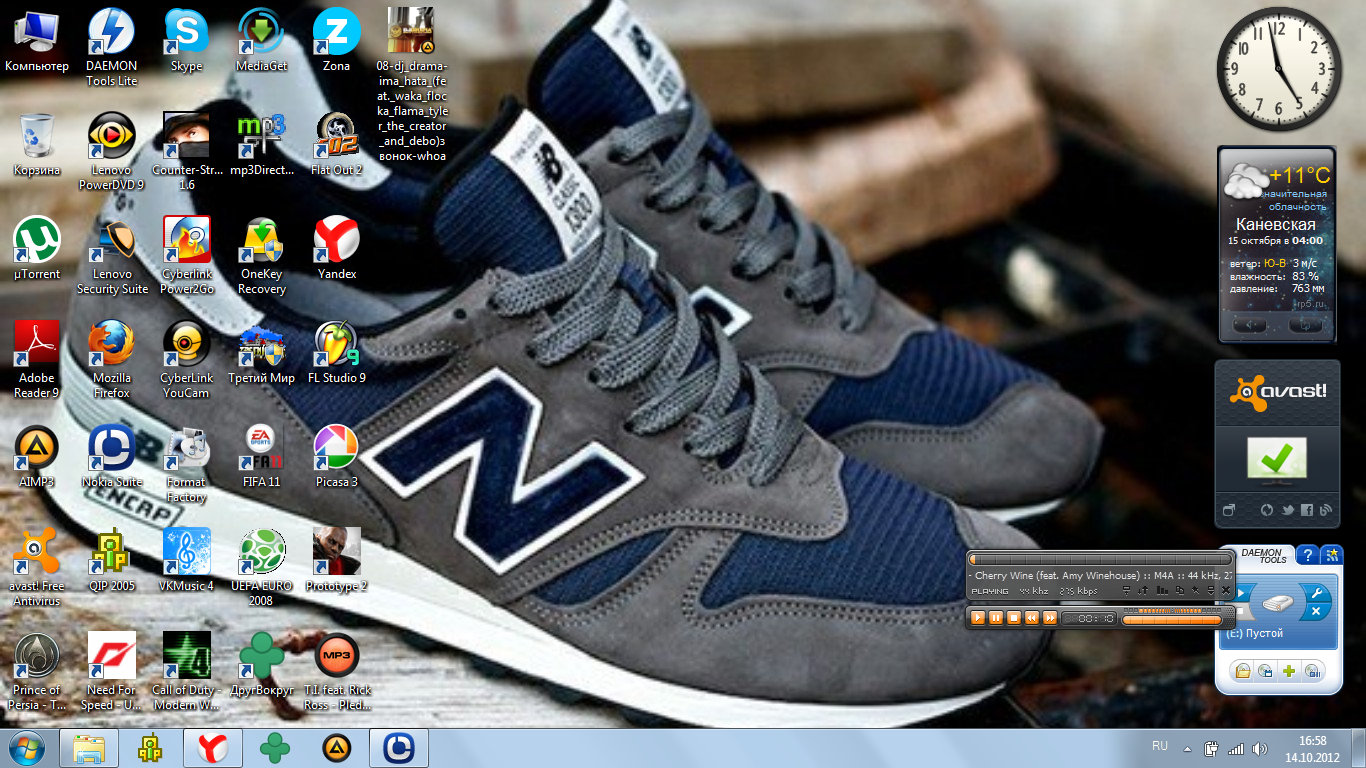Select the FL Studio 9 shortcut
The width and height of the screenshot is (1366, 768).
click(337, 353)
